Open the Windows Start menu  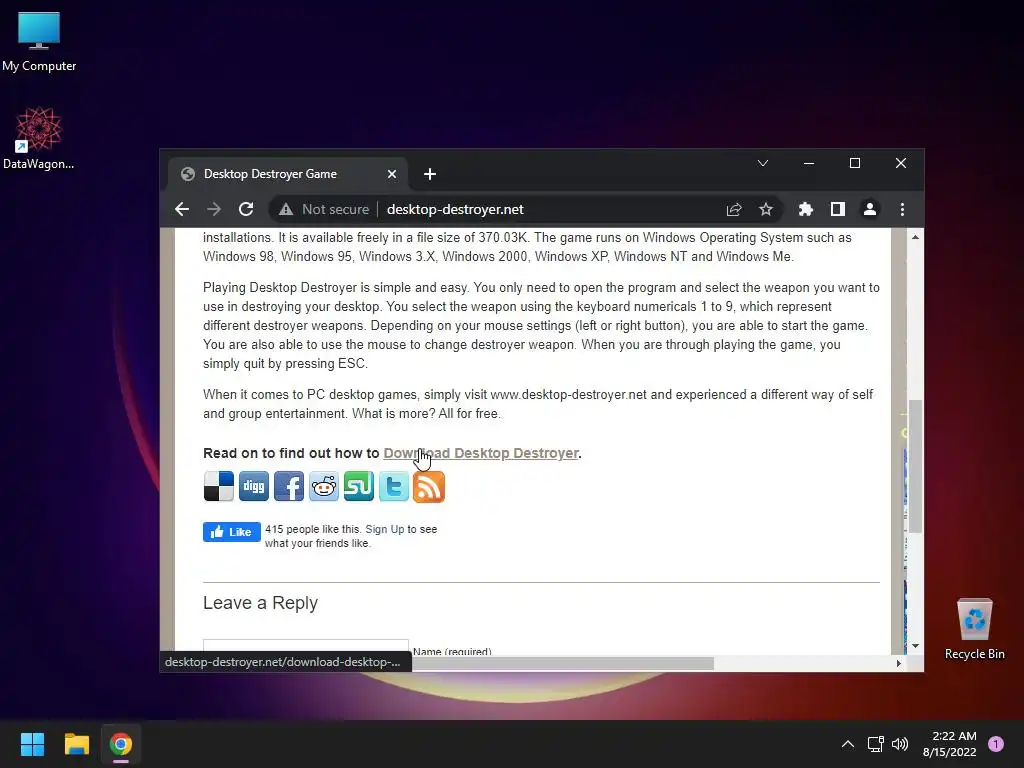tap(32, 744)
